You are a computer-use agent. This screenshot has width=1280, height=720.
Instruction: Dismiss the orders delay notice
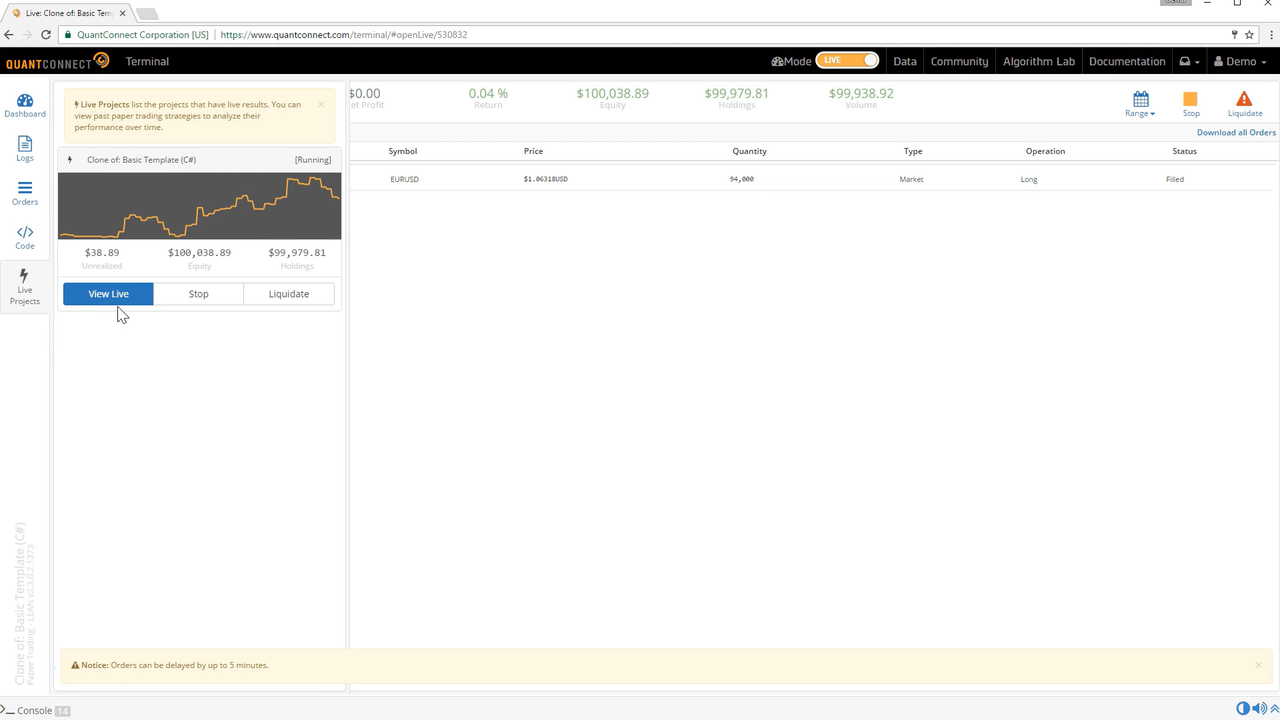1258,665
